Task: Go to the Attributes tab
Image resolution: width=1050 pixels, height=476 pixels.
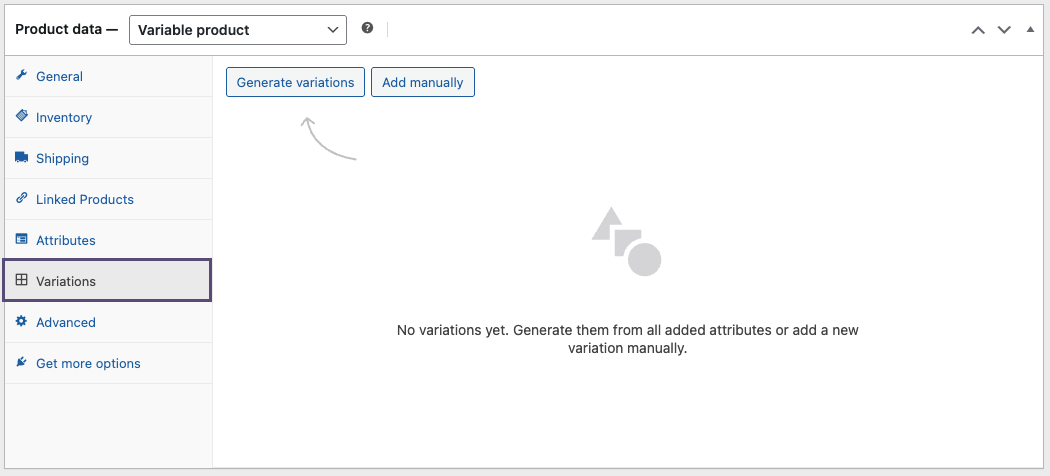Action: pyautogui.click(x=66, y=241)
